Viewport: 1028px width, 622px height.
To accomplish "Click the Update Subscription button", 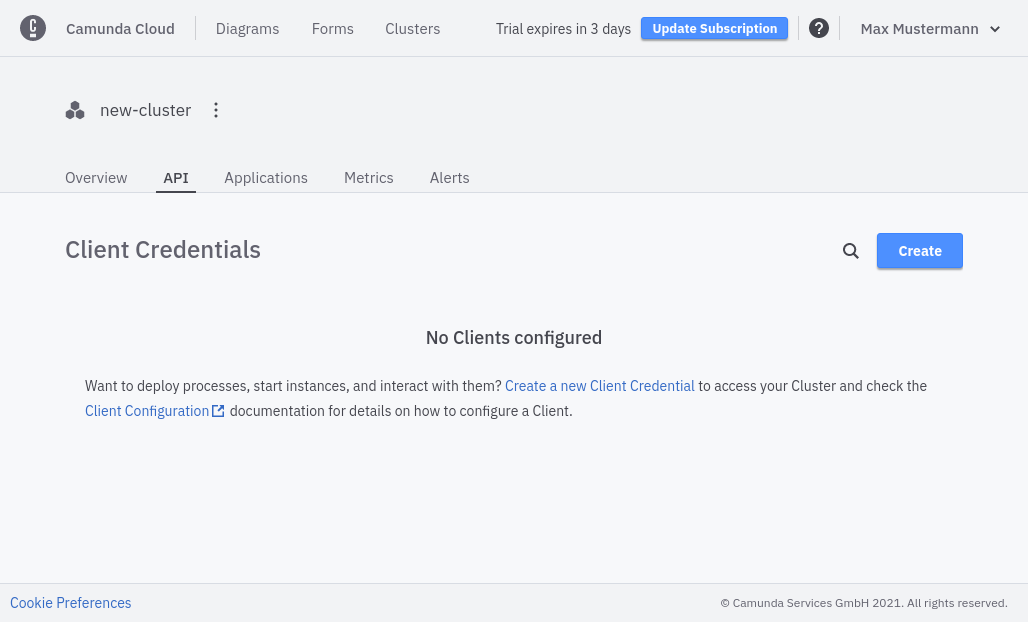I will coord(714,29).
